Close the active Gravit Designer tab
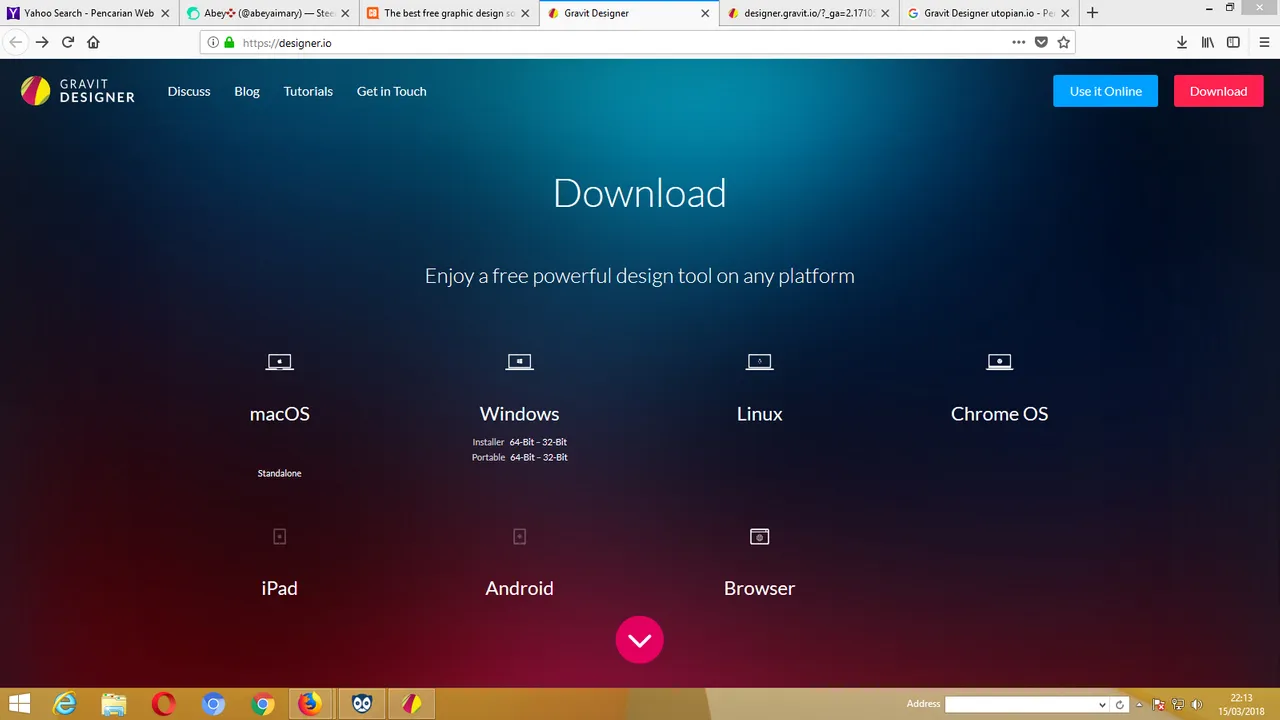 [x=705, y=13]
